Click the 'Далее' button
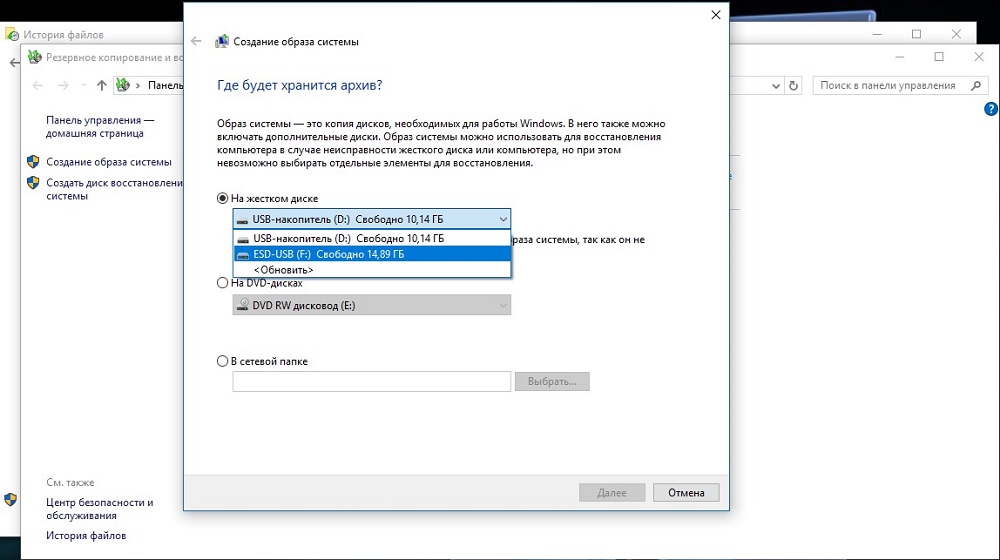1000x560 pixels. (612, 492)
